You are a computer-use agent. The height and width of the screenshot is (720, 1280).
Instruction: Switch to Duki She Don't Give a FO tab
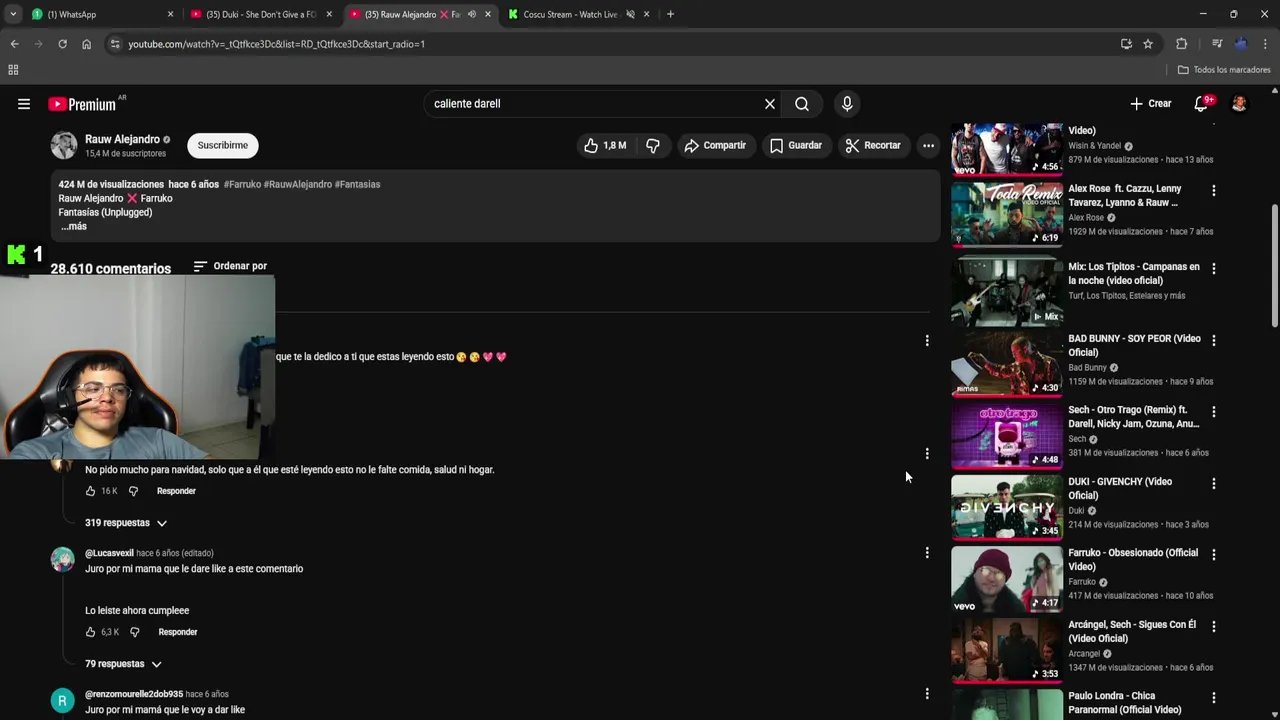click(x=262, y=14)
